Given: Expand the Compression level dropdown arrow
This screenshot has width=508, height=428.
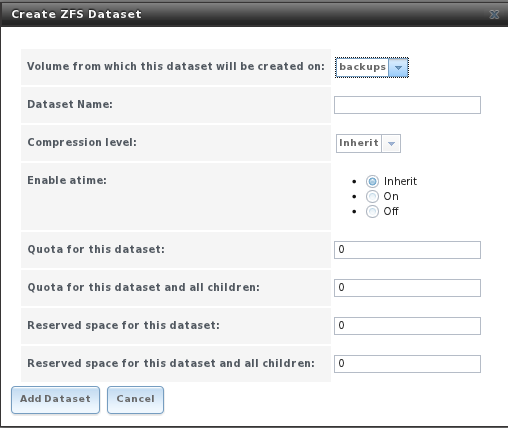Looking at the screenshot, I should 391,144.
